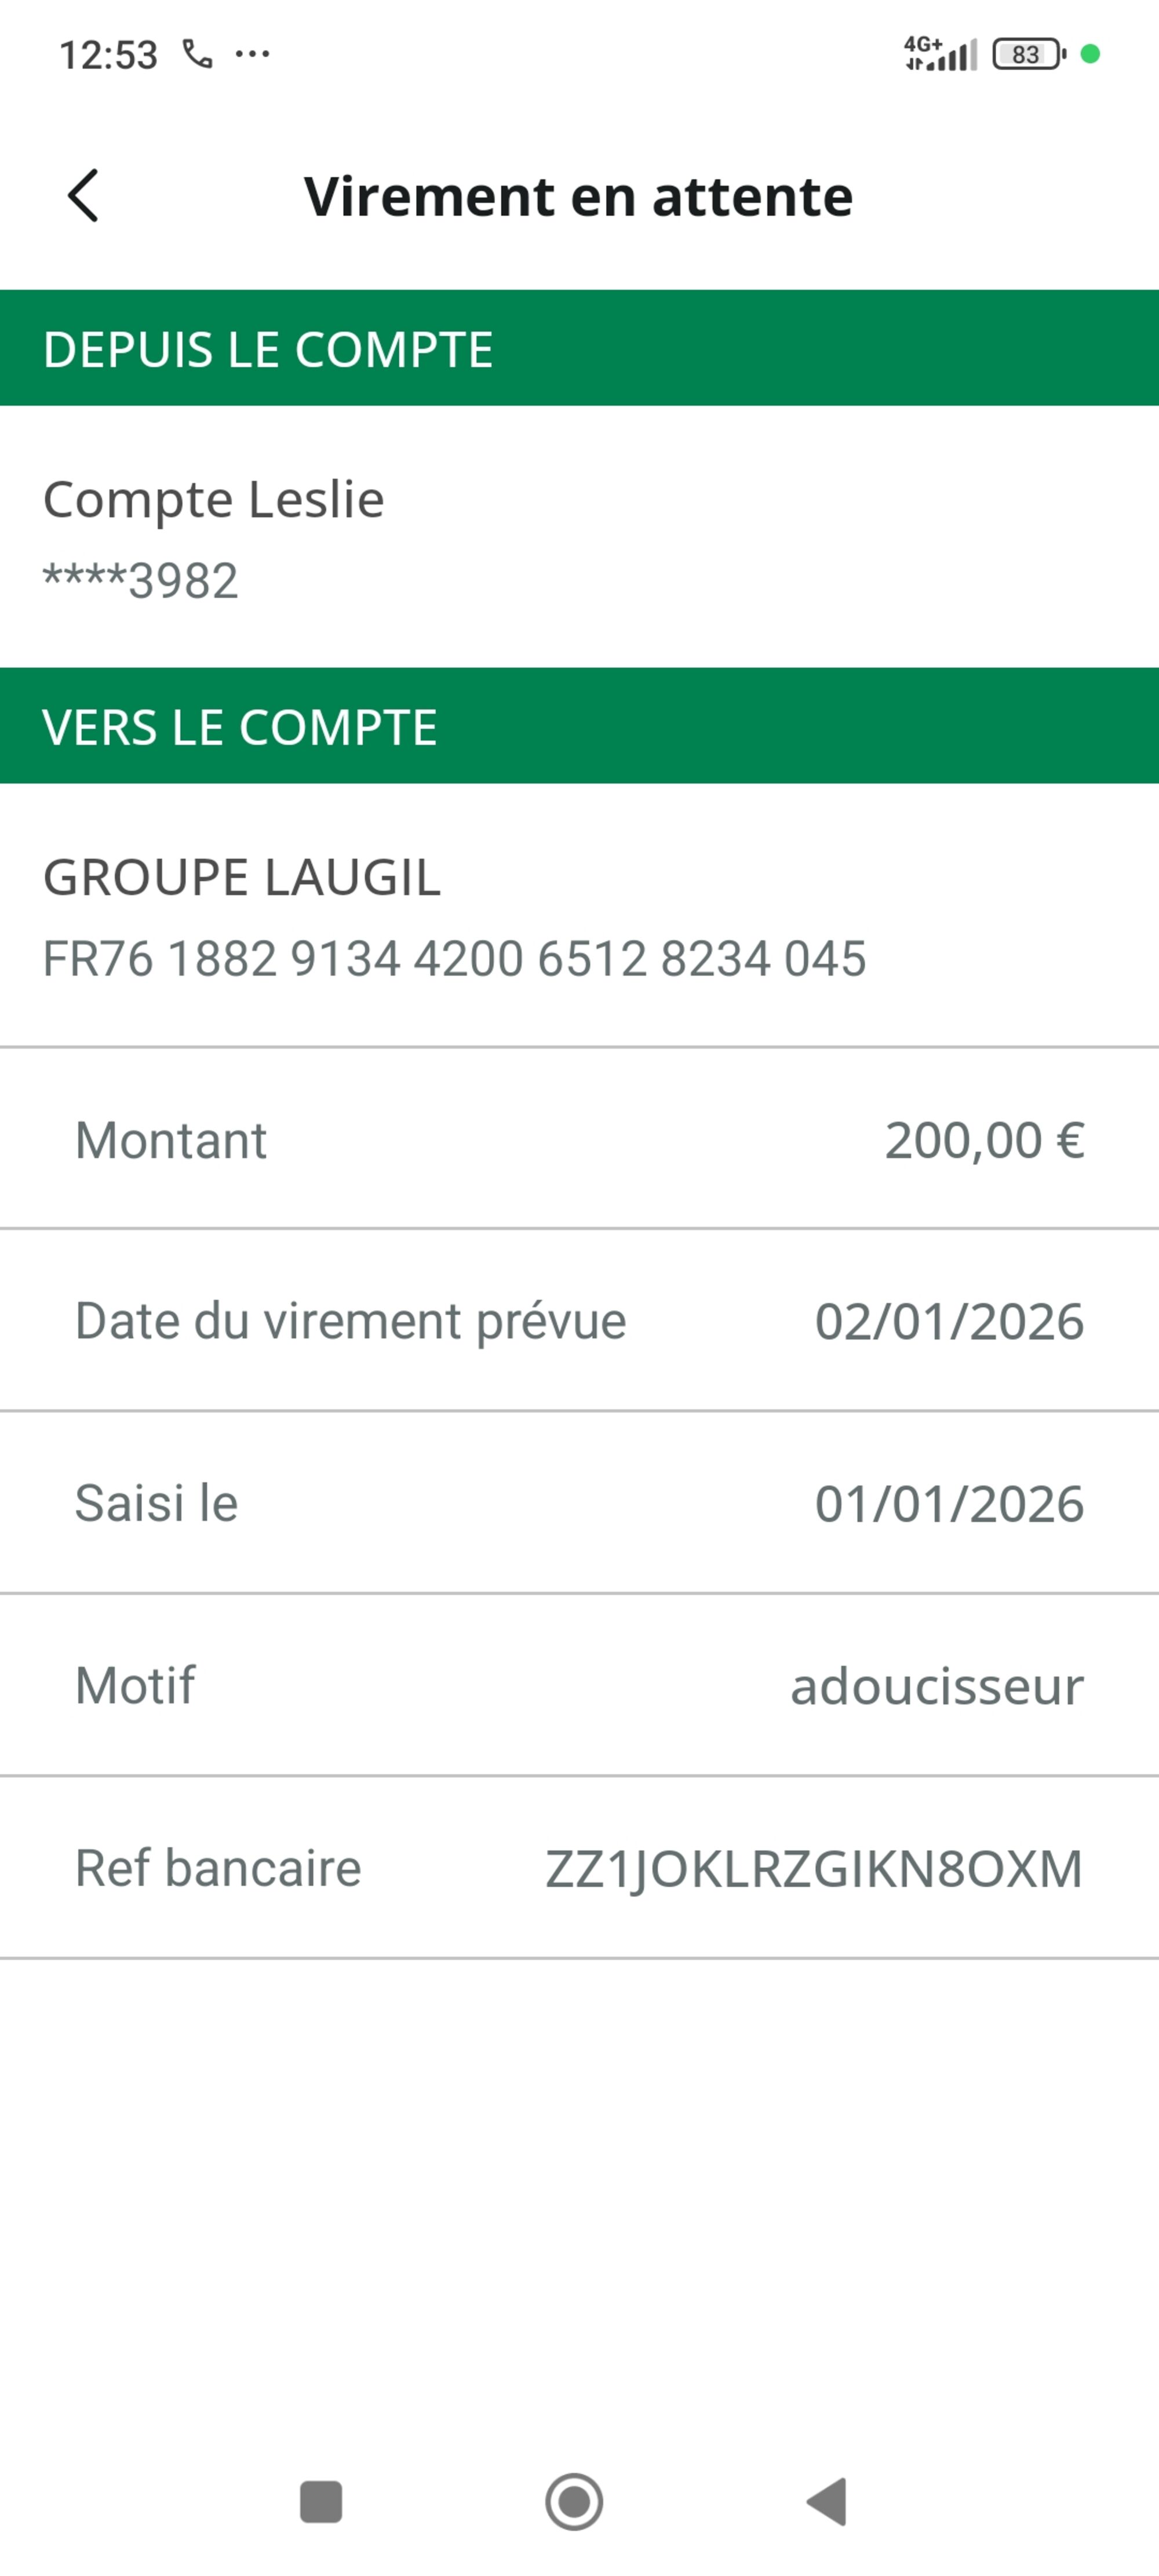Image resolution: width=1159 pixels, height=2576 pixels.
Task: Tap the green dot status indicator
Action: [x=1090, y=54]
